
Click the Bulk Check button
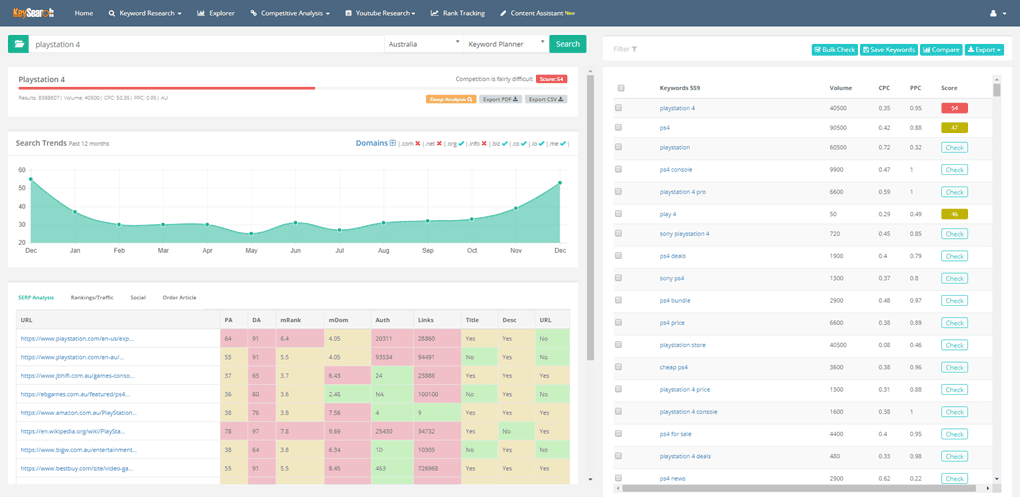[835, 49]
